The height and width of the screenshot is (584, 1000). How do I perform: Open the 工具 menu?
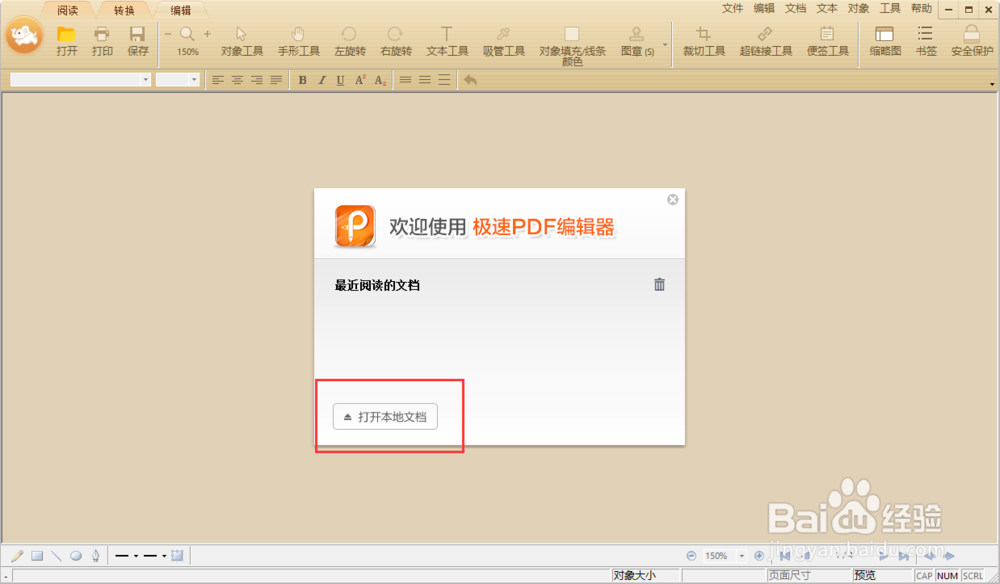tap(890, 8)
